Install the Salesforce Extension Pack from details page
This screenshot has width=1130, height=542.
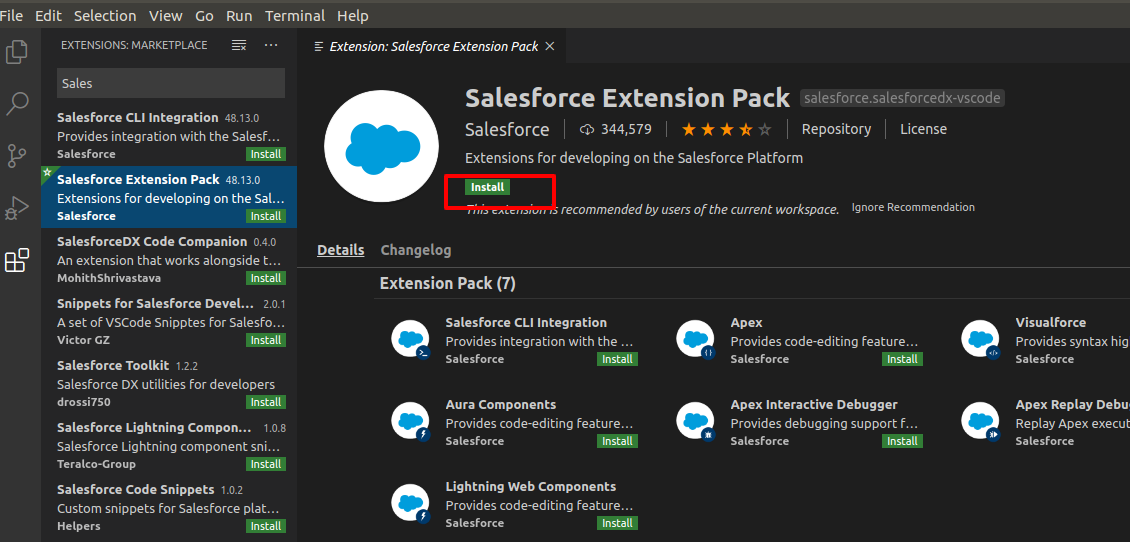point(488,187)
